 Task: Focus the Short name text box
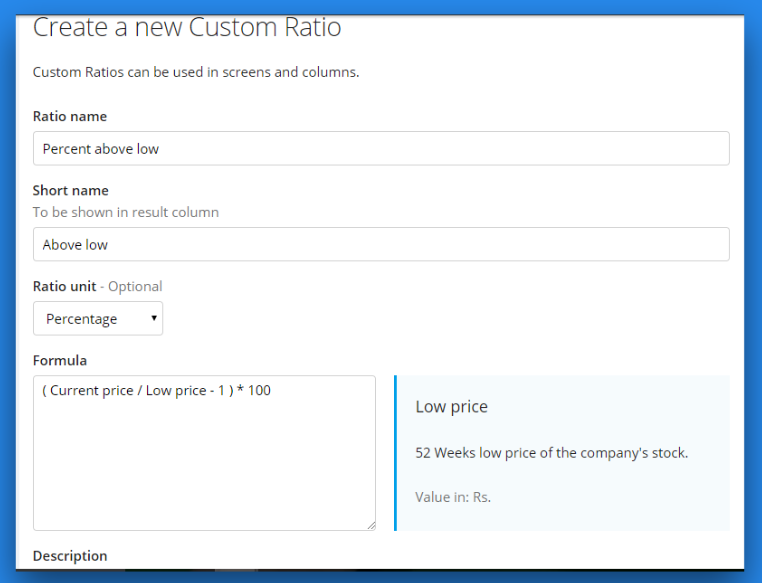pos(380,245)
